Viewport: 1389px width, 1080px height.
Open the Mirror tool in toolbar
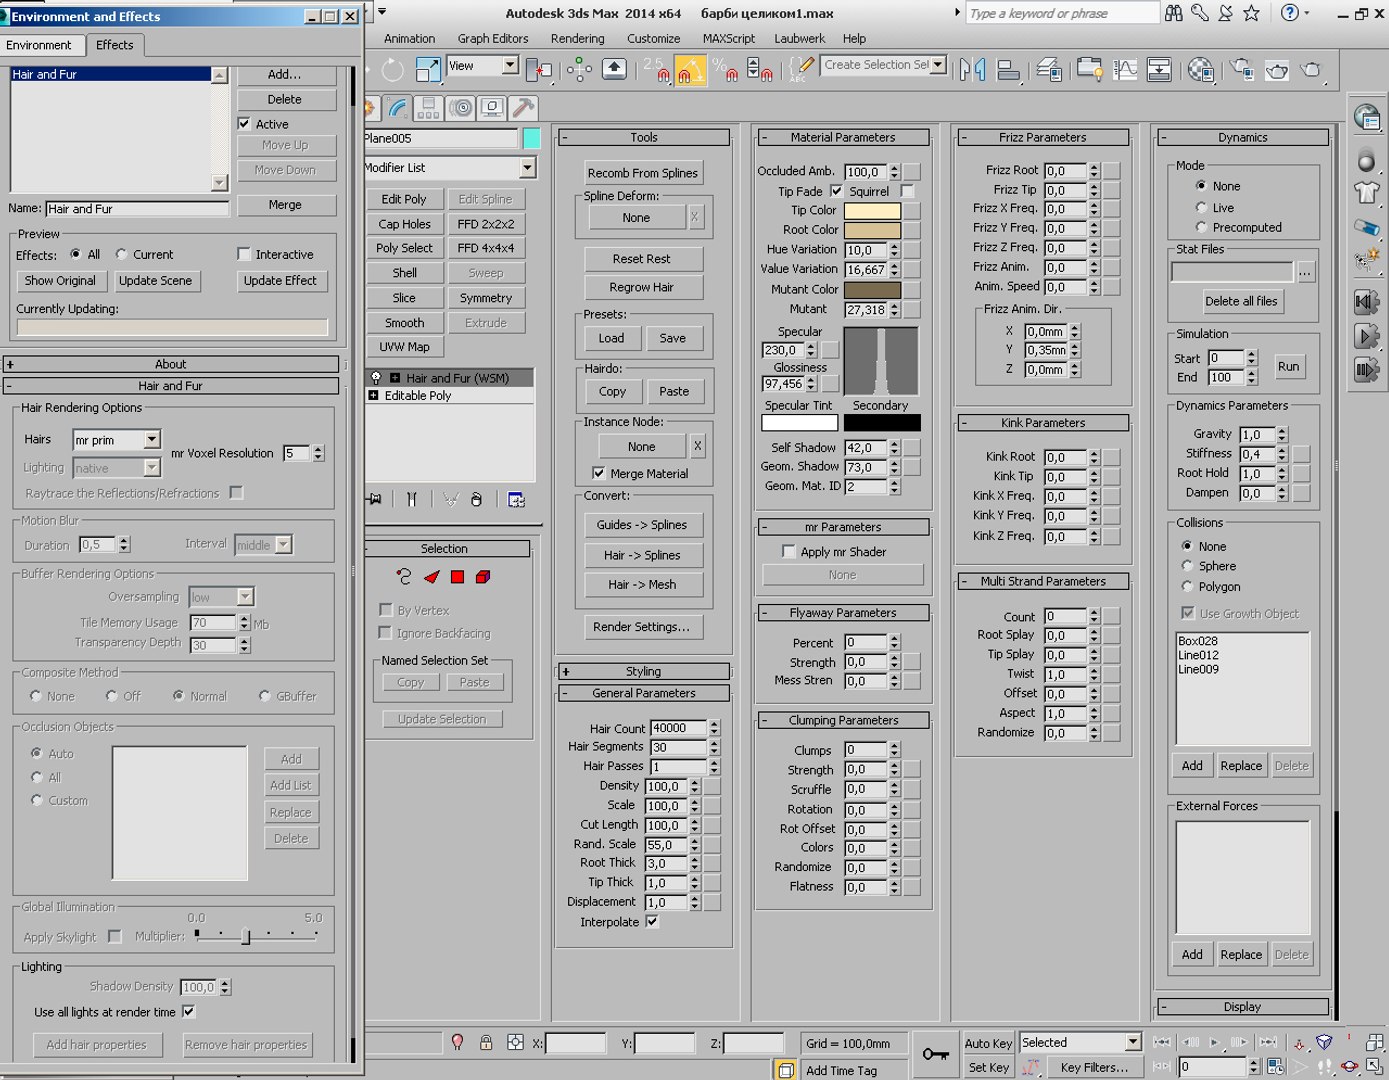point(971,69)
